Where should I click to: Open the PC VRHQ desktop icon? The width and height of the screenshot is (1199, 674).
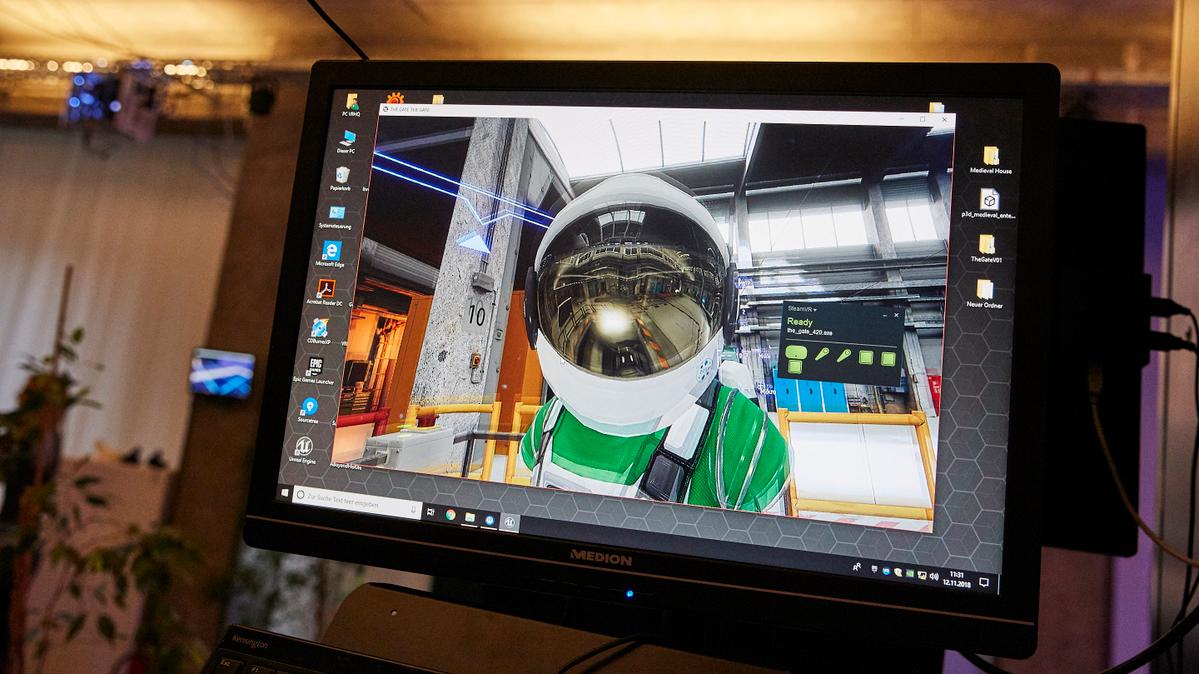pyautogui.click(x=351, y=104)
